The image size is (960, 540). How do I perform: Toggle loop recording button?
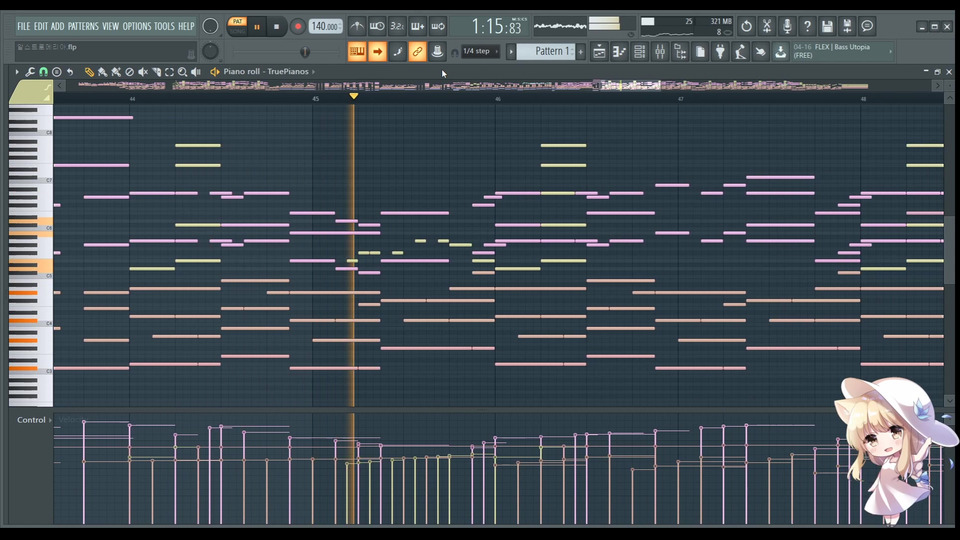[438, 26]
